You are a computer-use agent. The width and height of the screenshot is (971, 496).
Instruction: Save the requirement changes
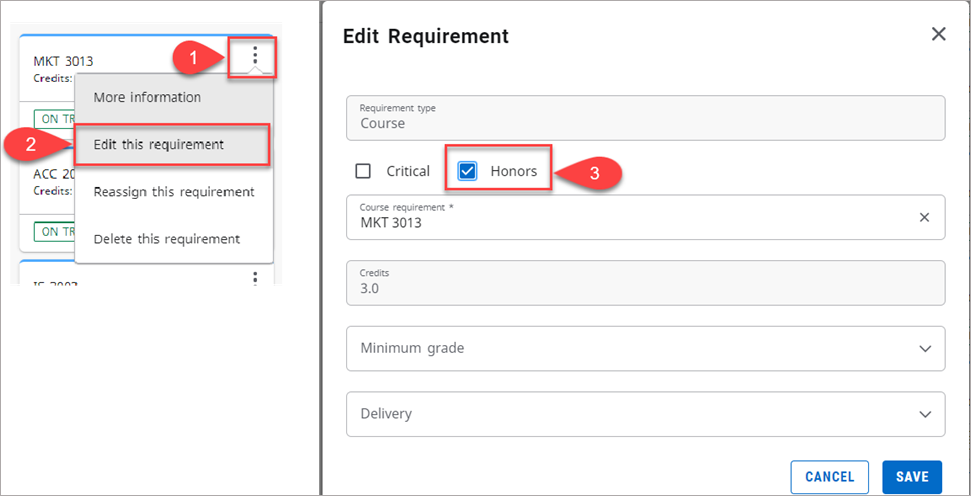(x=911, y=477)
